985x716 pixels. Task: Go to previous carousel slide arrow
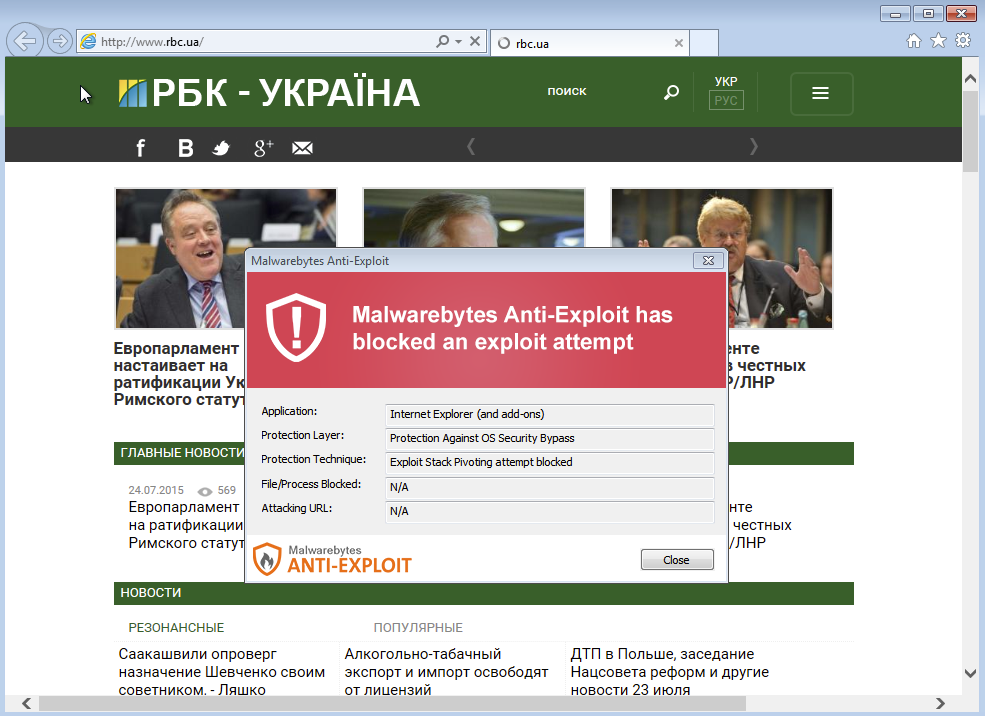471,147
